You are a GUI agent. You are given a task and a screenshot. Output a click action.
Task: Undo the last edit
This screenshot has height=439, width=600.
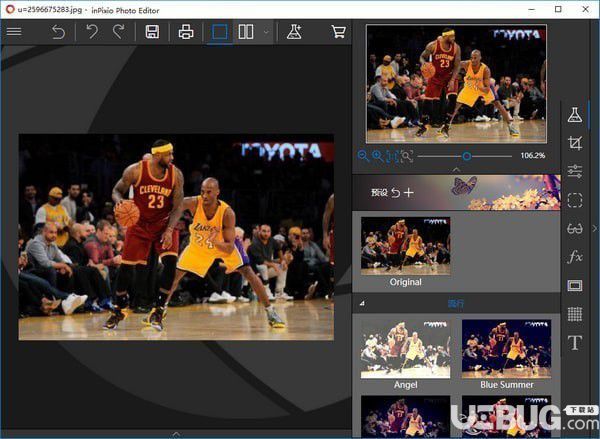click(92, 32)
